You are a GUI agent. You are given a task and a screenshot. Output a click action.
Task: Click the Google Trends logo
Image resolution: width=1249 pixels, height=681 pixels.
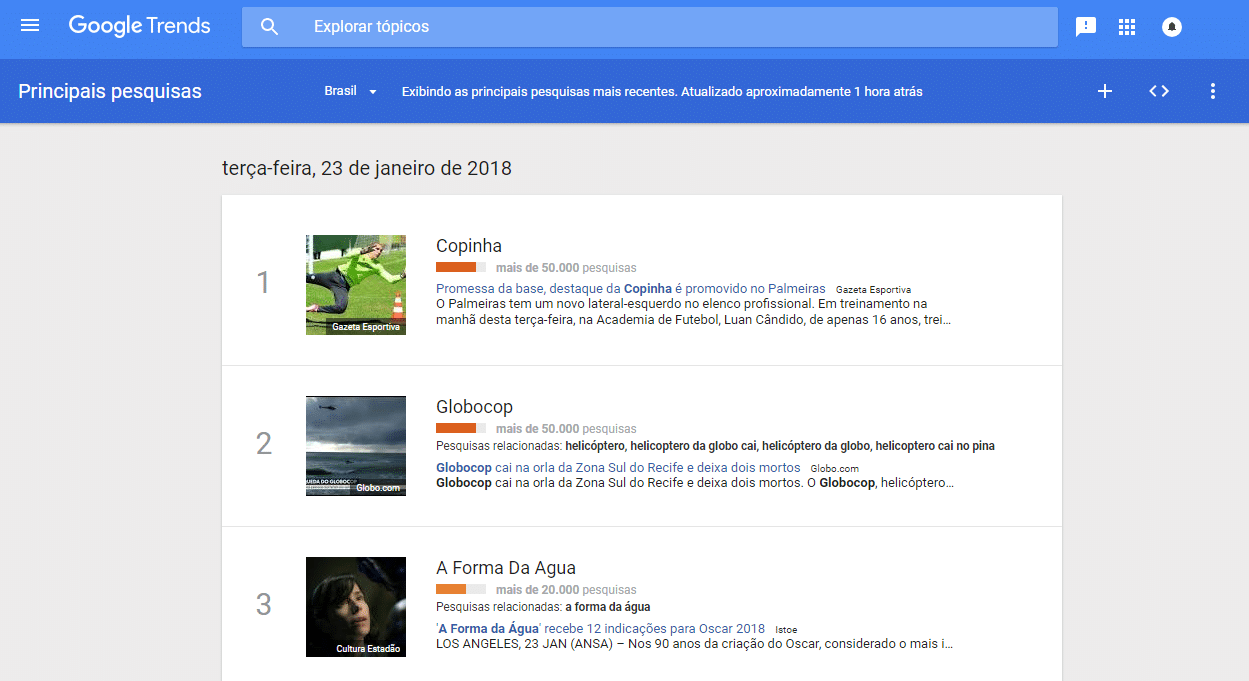tap(140, 27)
